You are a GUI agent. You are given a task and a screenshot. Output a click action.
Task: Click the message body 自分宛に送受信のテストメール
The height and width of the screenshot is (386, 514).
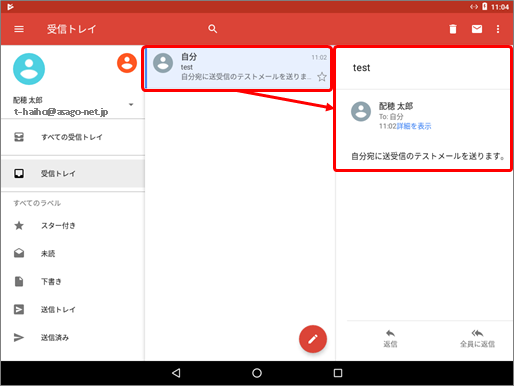(428, 156)
